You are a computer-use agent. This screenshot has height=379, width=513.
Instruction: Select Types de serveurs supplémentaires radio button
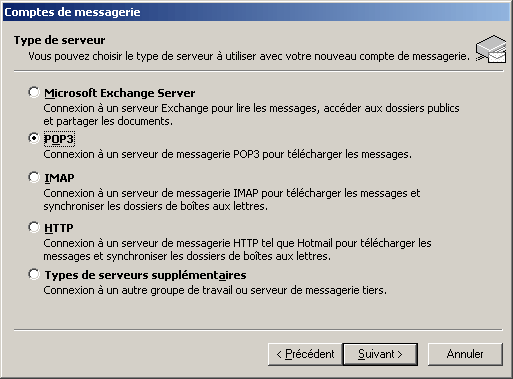pyautogui.click(x=34, y=274)
